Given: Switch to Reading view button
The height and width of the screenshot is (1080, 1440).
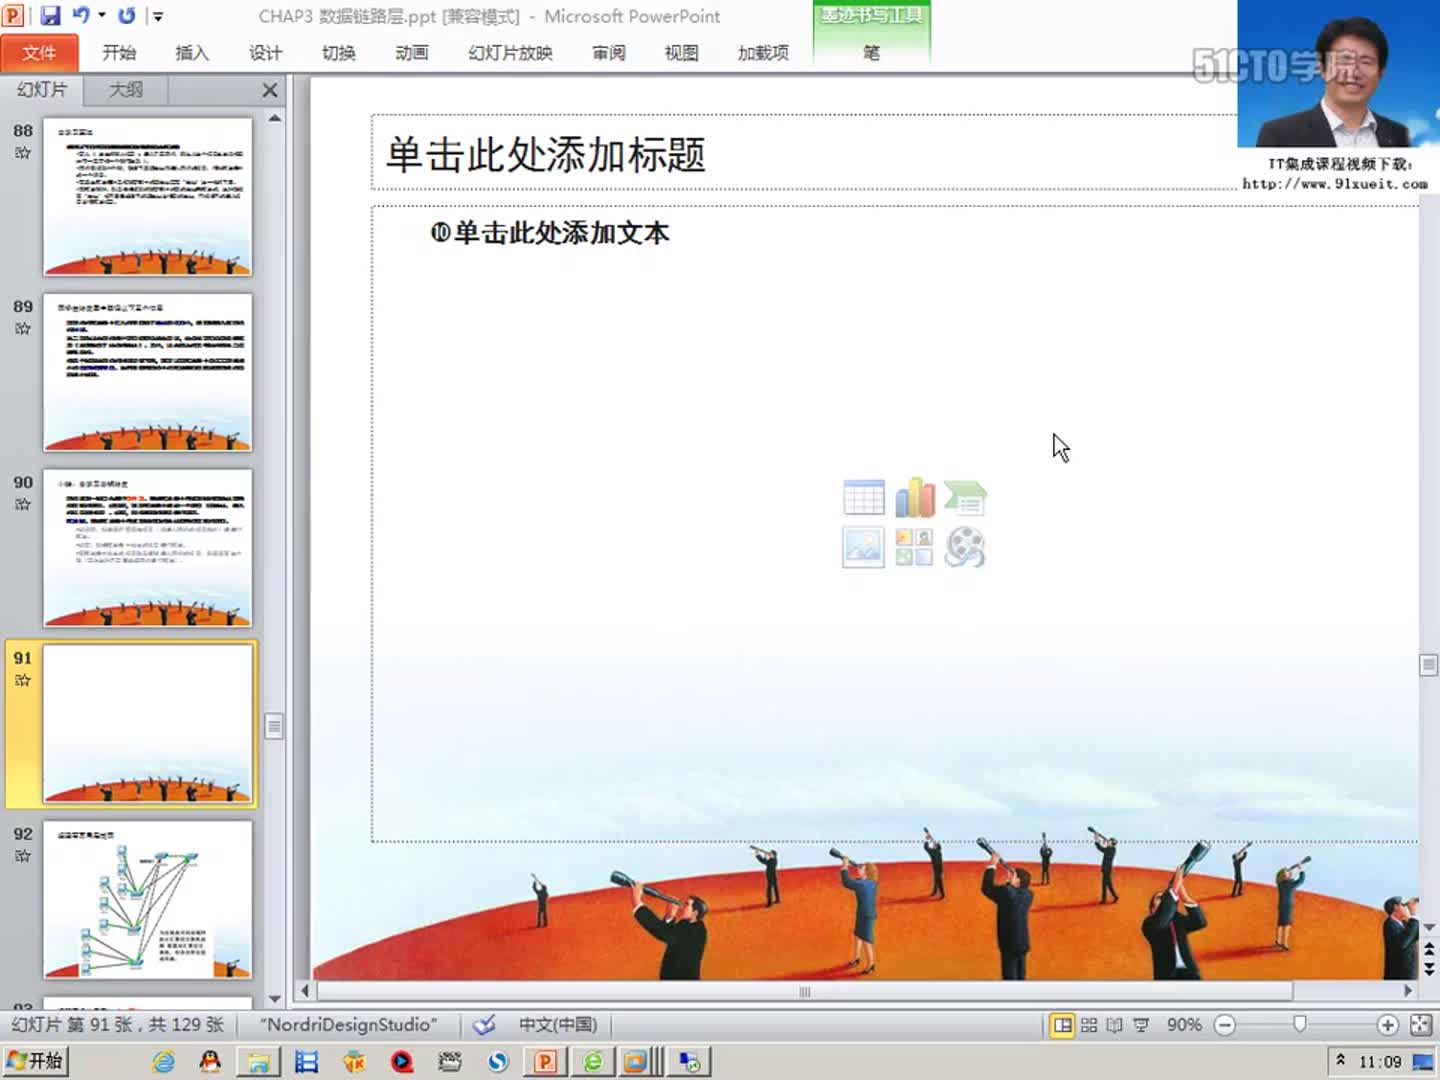Looking at the screenshot, I should (x=1115, y=1025).
